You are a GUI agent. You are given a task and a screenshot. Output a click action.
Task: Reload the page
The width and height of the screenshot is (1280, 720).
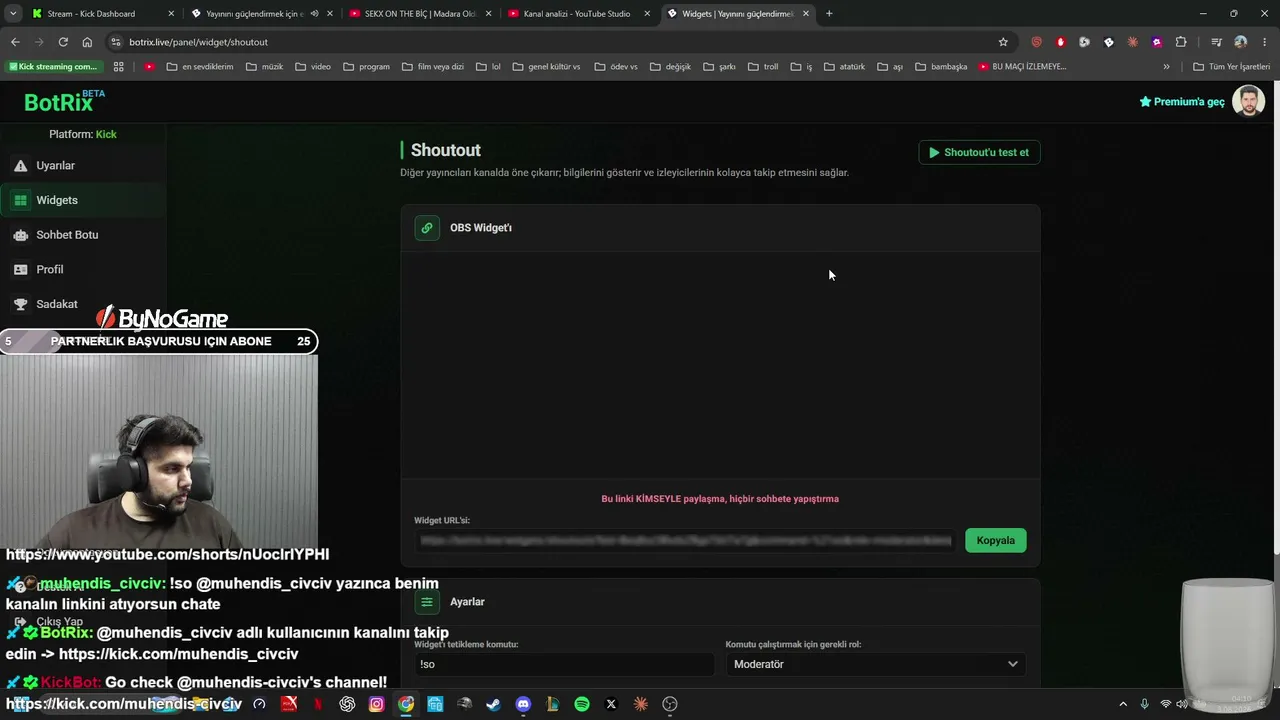click(63, 42)
